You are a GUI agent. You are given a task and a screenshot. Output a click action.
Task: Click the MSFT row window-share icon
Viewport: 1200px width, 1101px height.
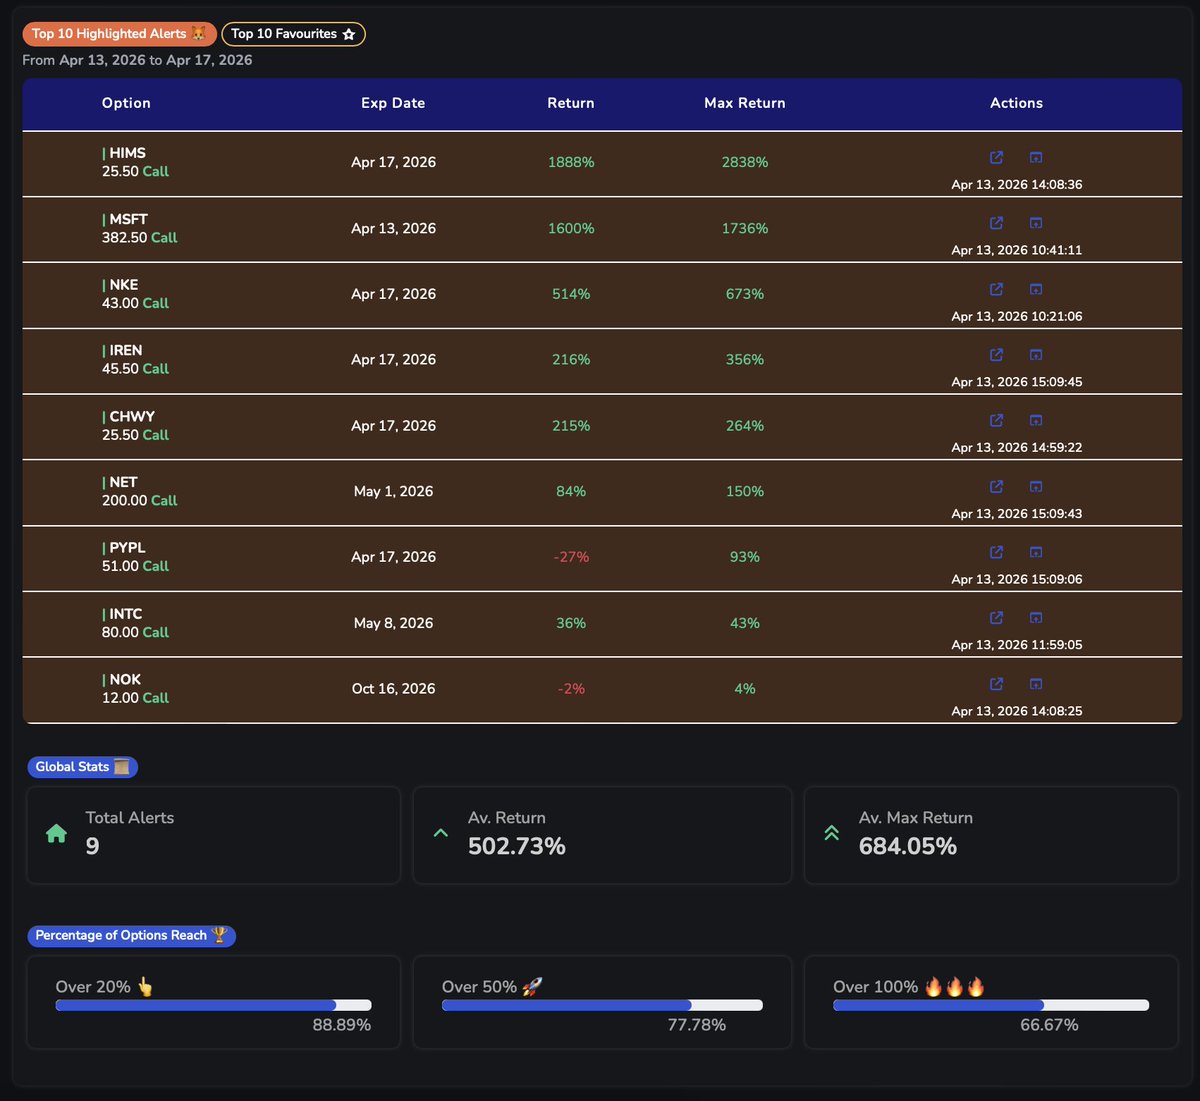1036,223
